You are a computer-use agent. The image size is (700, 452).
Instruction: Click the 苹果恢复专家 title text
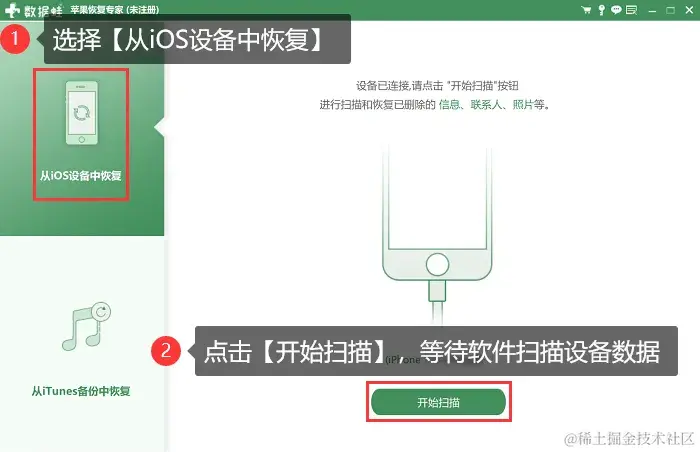tap(97, 10)
